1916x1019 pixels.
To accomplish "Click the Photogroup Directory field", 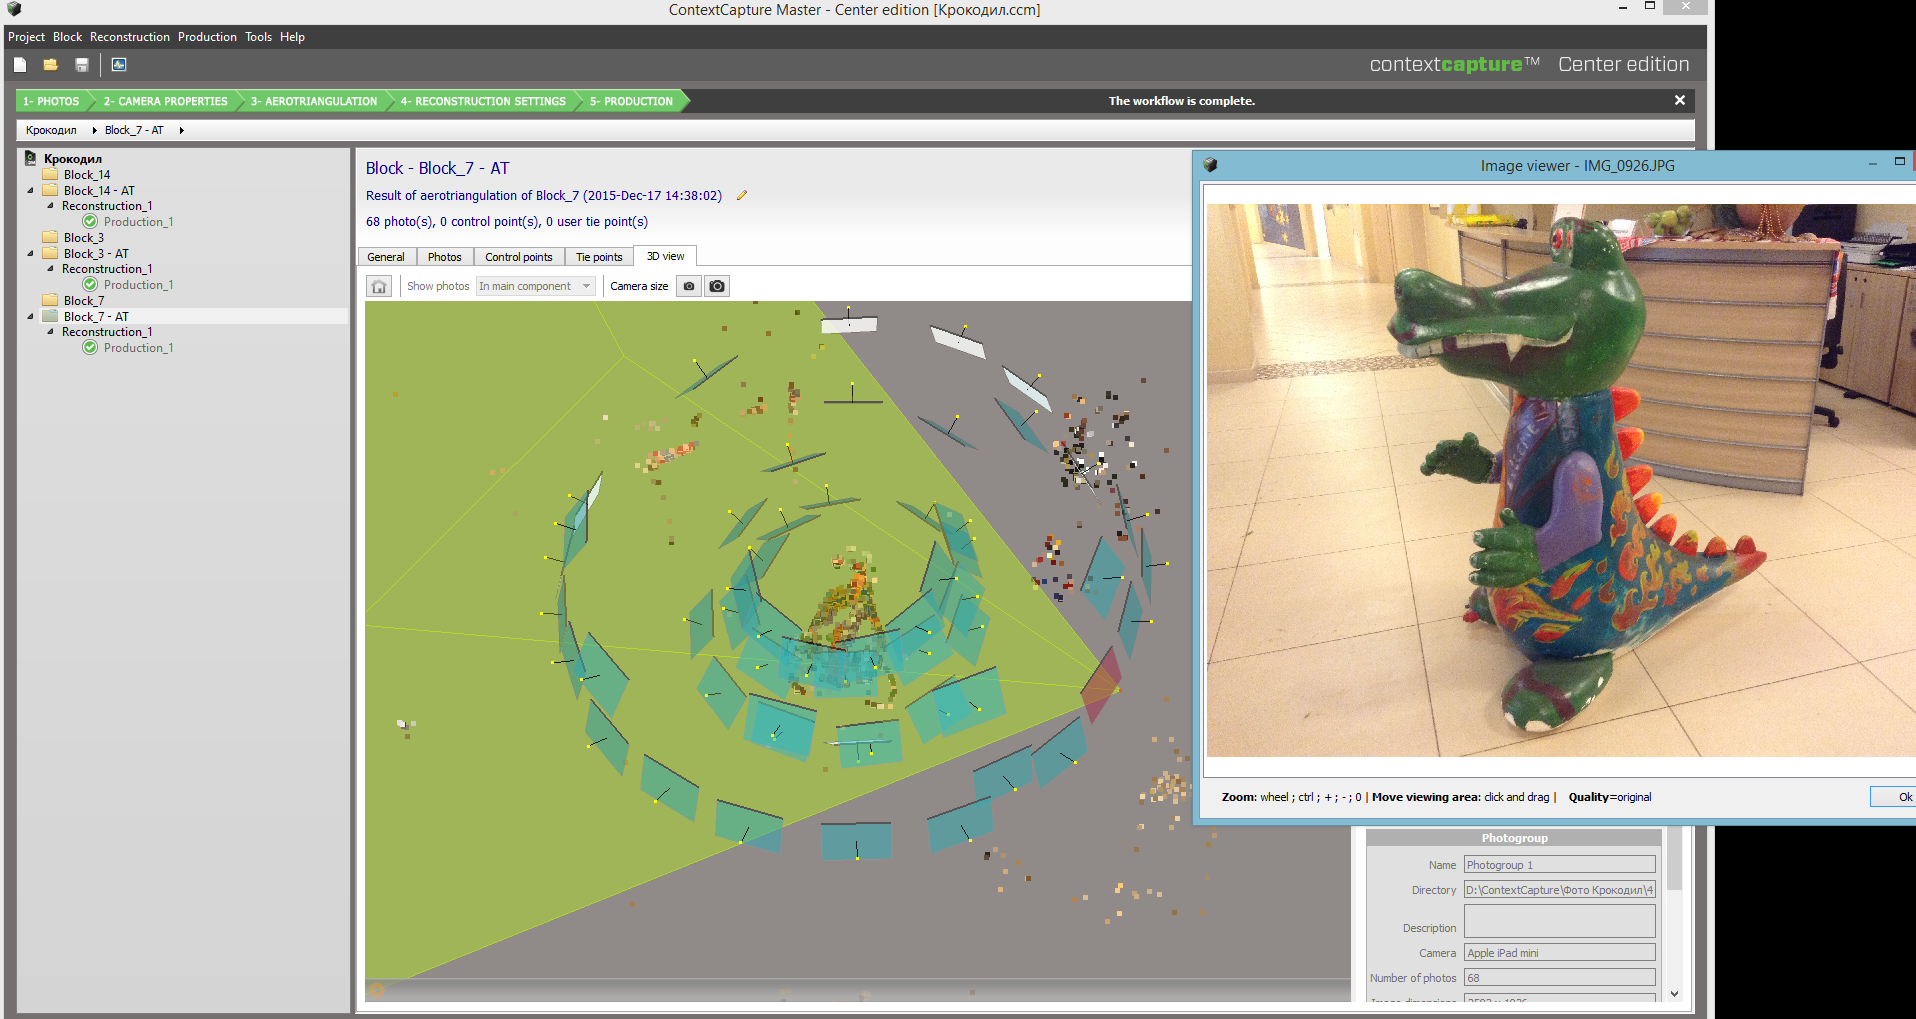I will pyautogui.click(x=1560, y=890).
